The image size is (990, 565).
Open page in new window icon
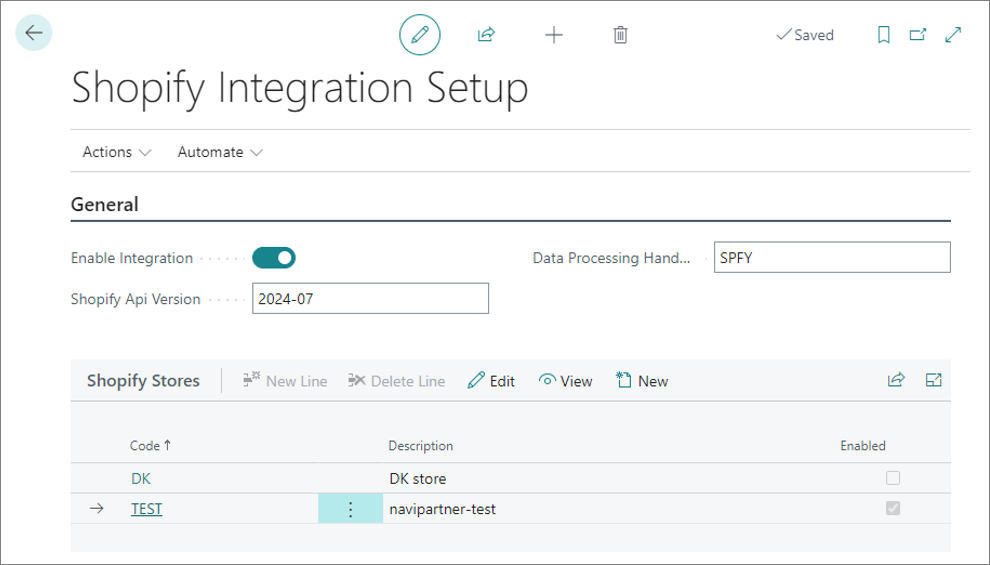pos(918,35)
